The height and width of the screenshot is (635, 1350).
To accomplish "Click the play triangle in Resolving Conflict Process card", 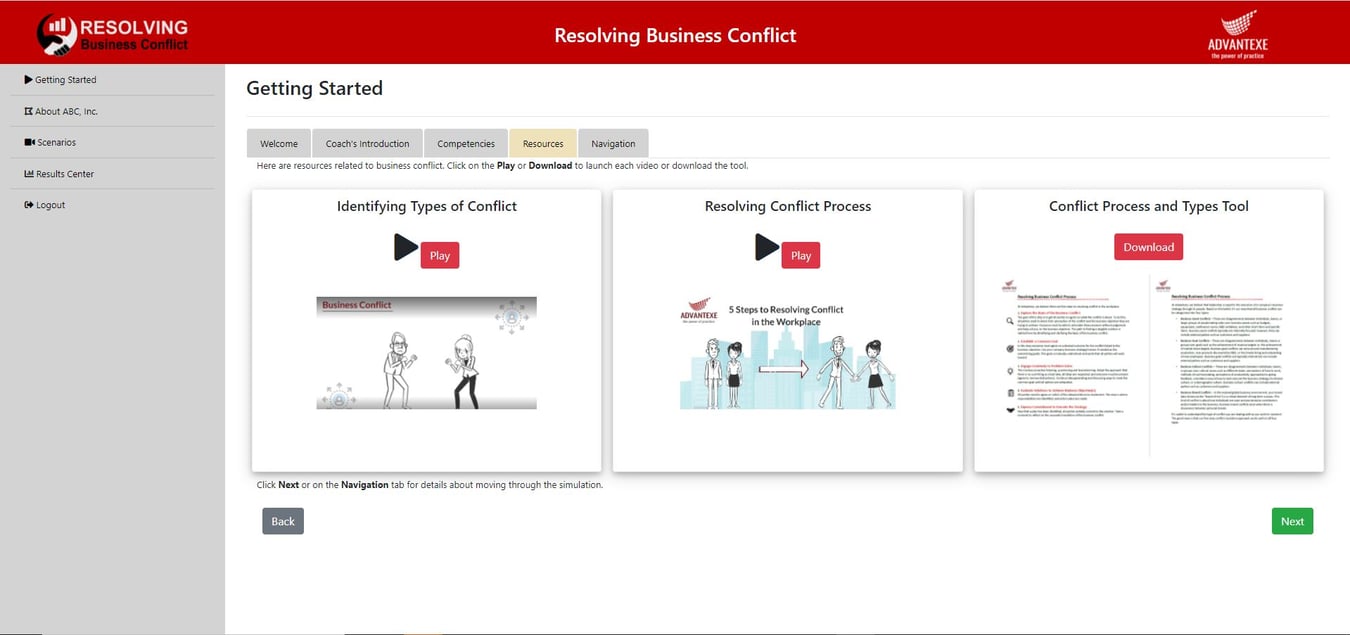I will pyautogui.click(x=767, y=248).
